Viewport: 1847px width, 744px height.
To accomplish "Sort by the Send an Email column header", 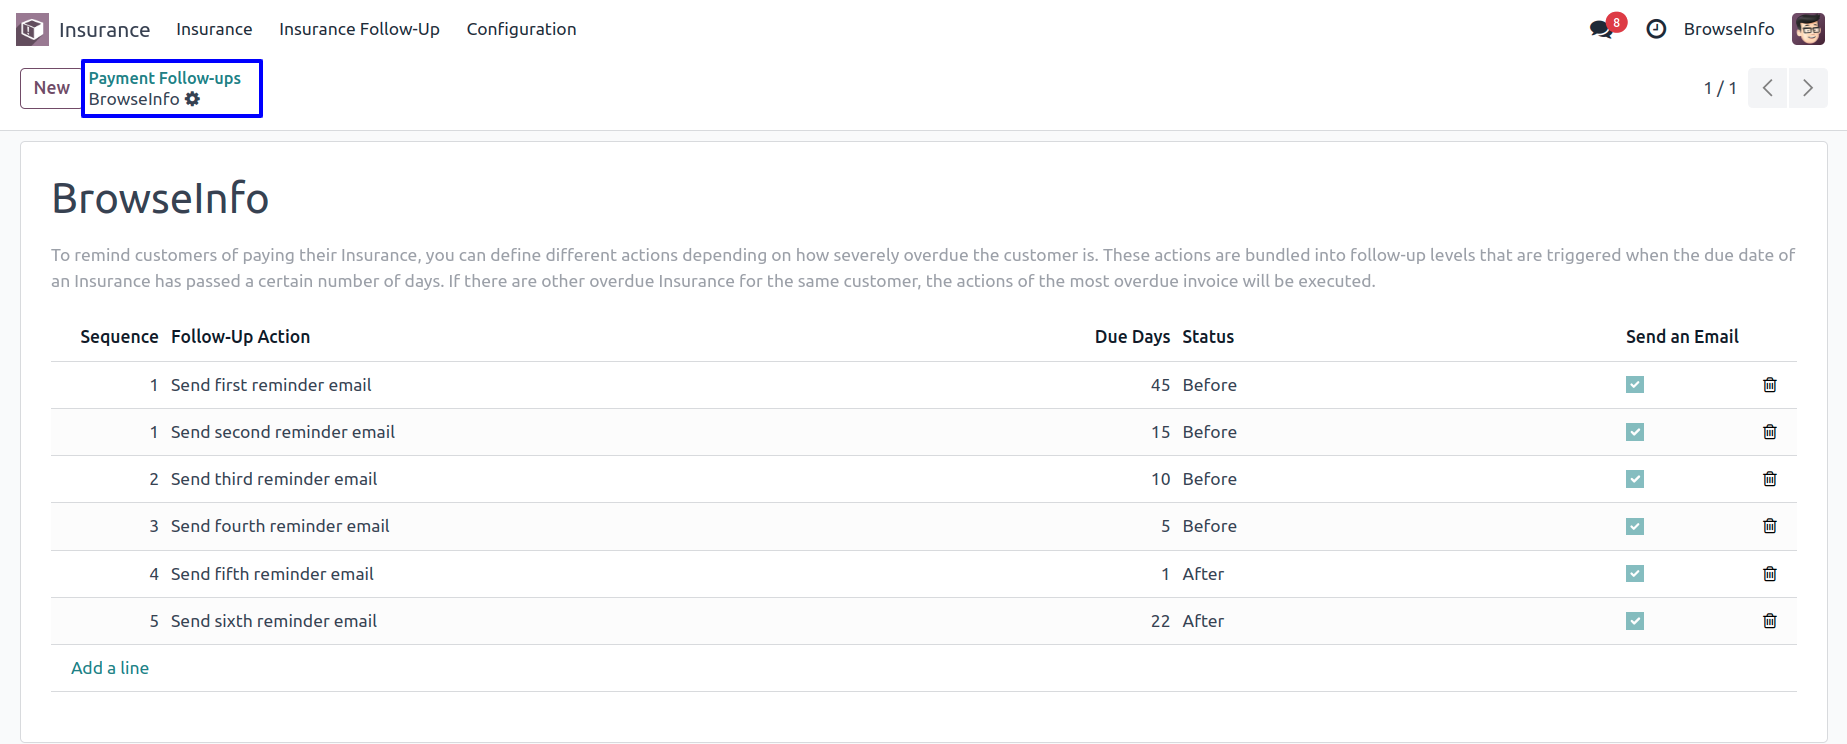I will [x=1682, y=337].
